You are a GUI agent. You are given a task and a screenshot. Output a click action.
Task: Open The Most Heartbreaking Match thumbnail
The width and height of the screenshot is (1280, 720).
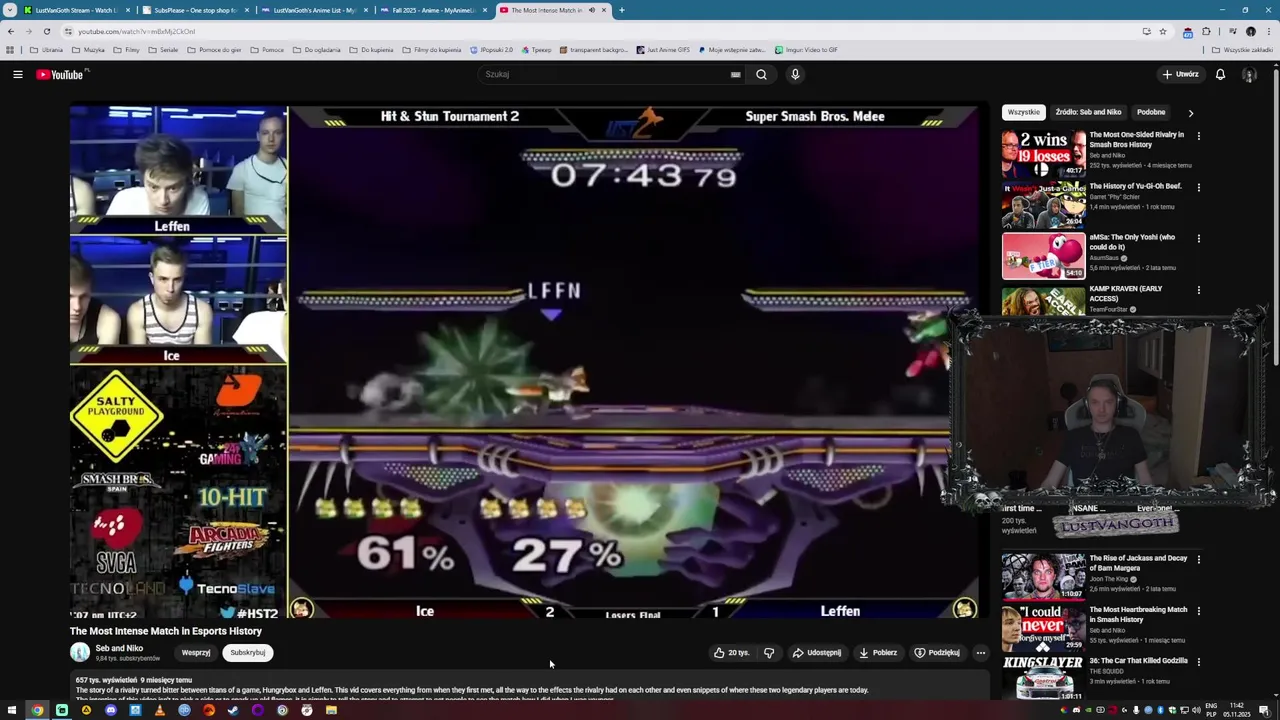1043,629
